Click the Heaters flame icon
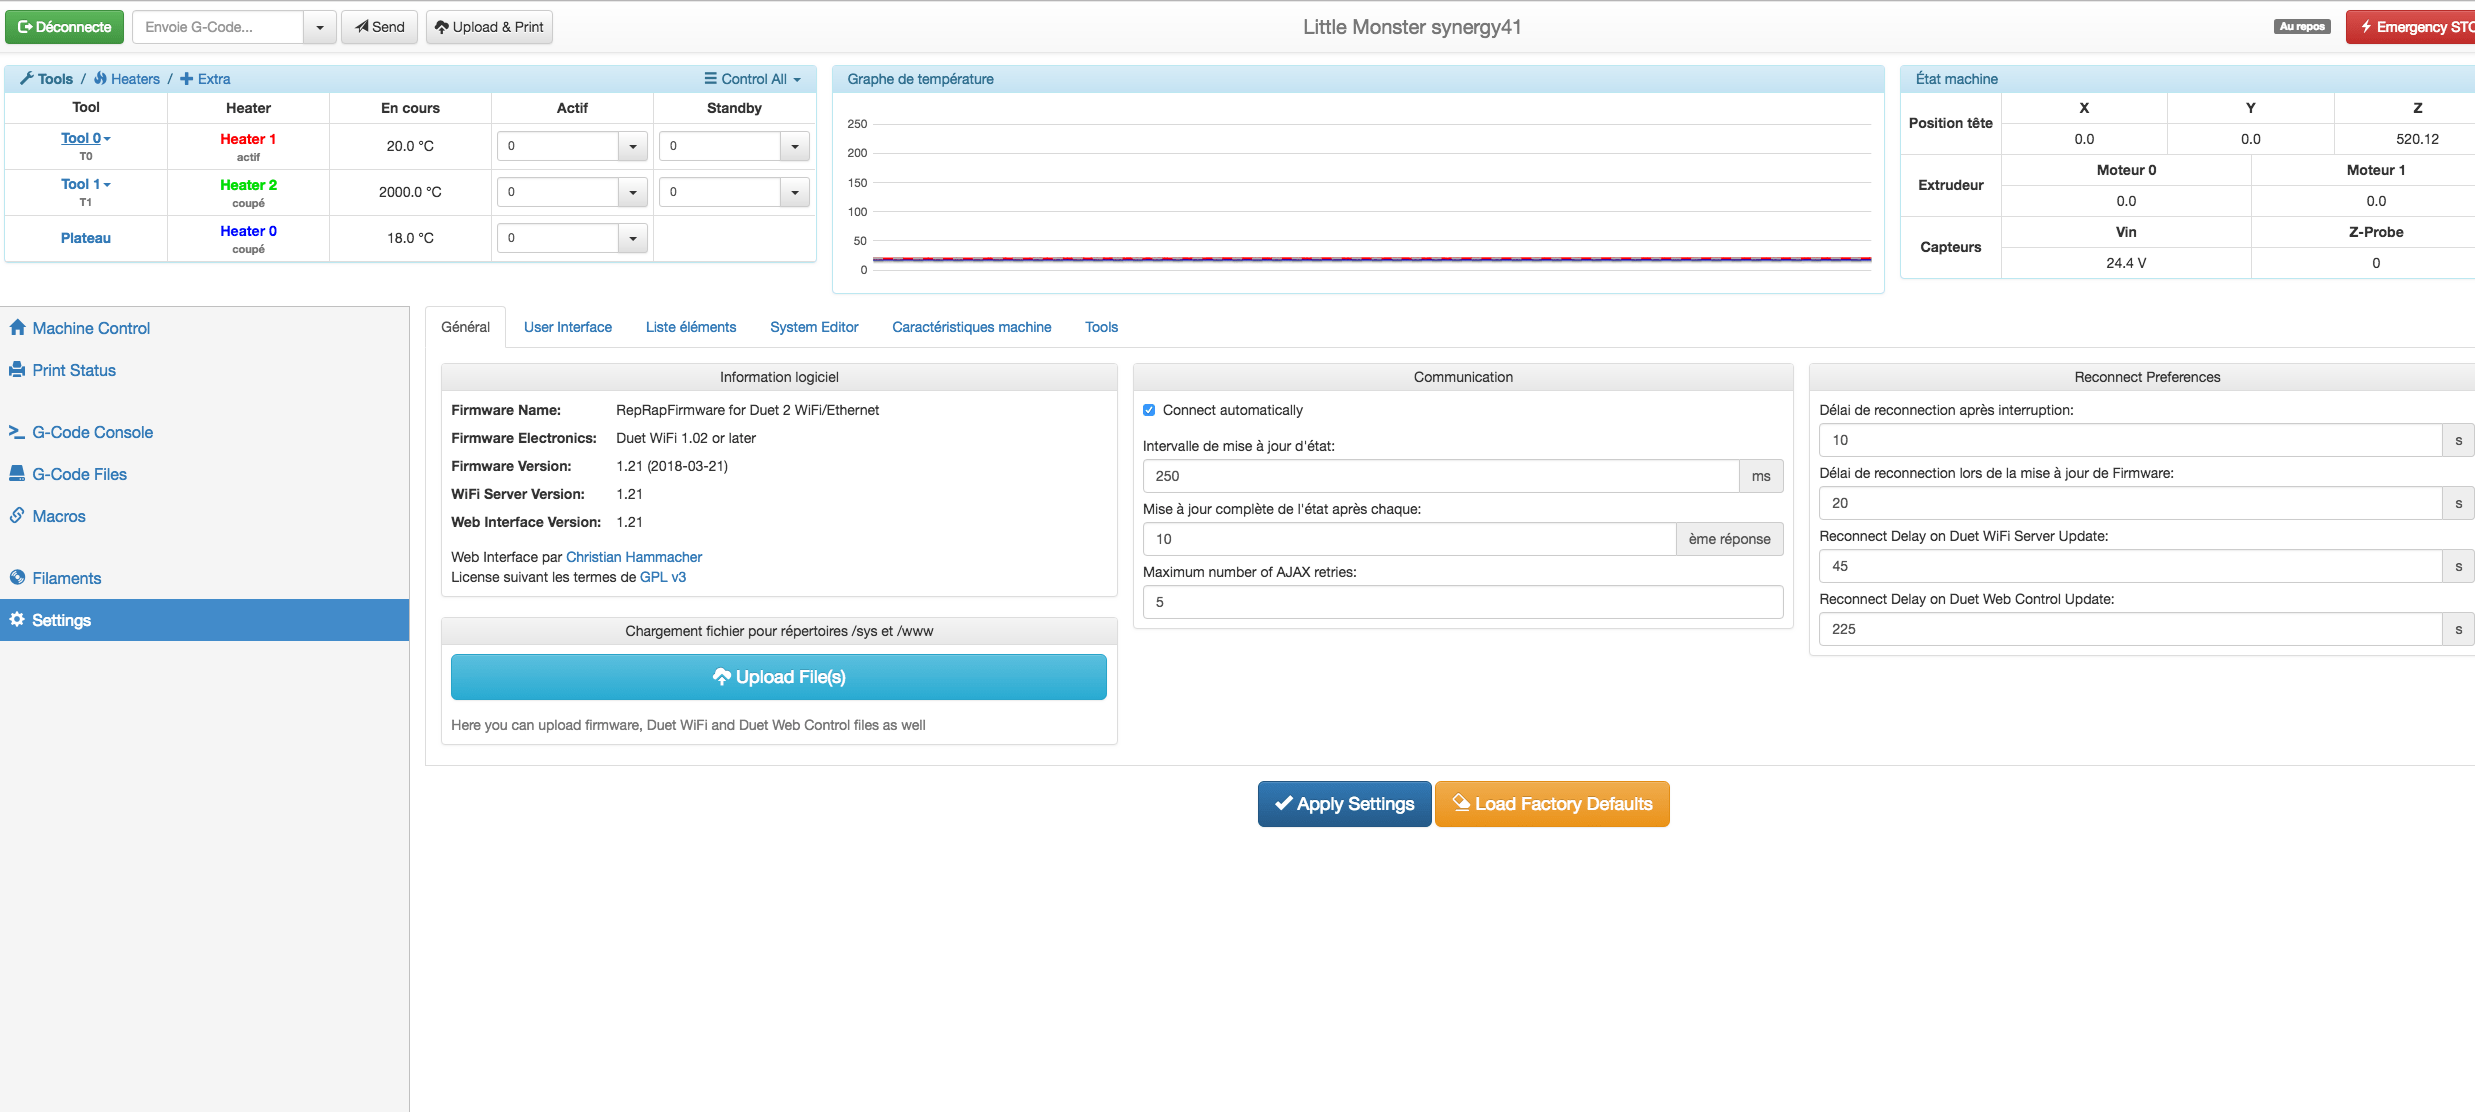 (x=100, y=78)
